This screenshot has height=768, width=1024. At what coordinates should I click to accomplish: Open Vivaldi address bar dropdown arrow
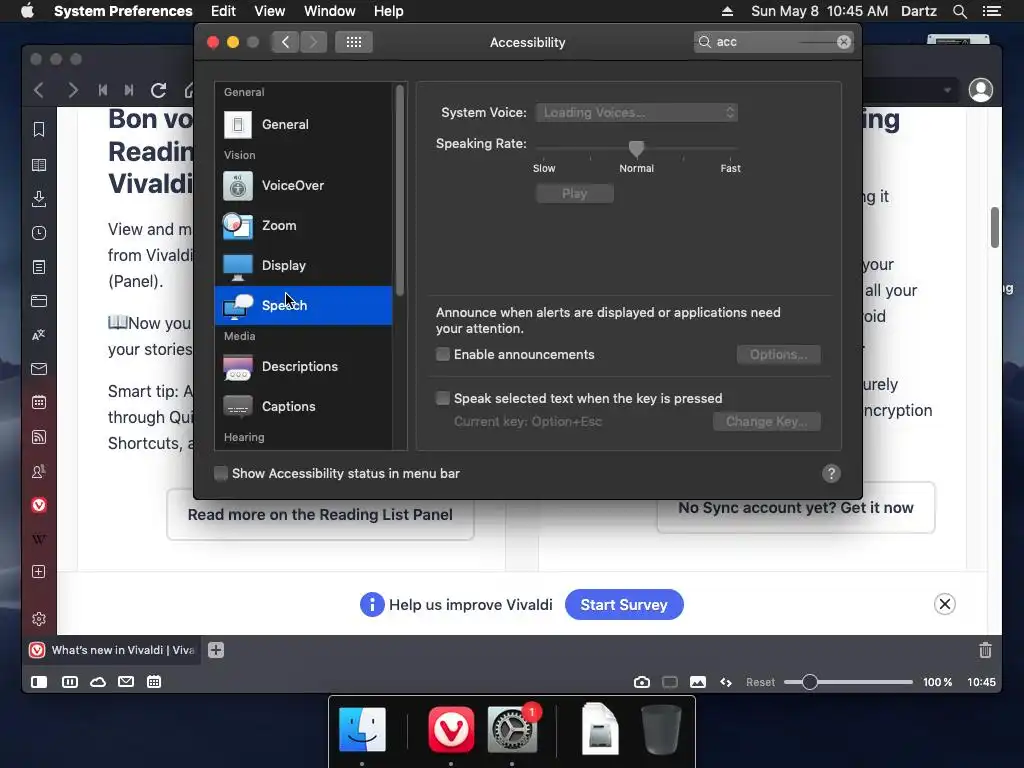coord(947,90)
